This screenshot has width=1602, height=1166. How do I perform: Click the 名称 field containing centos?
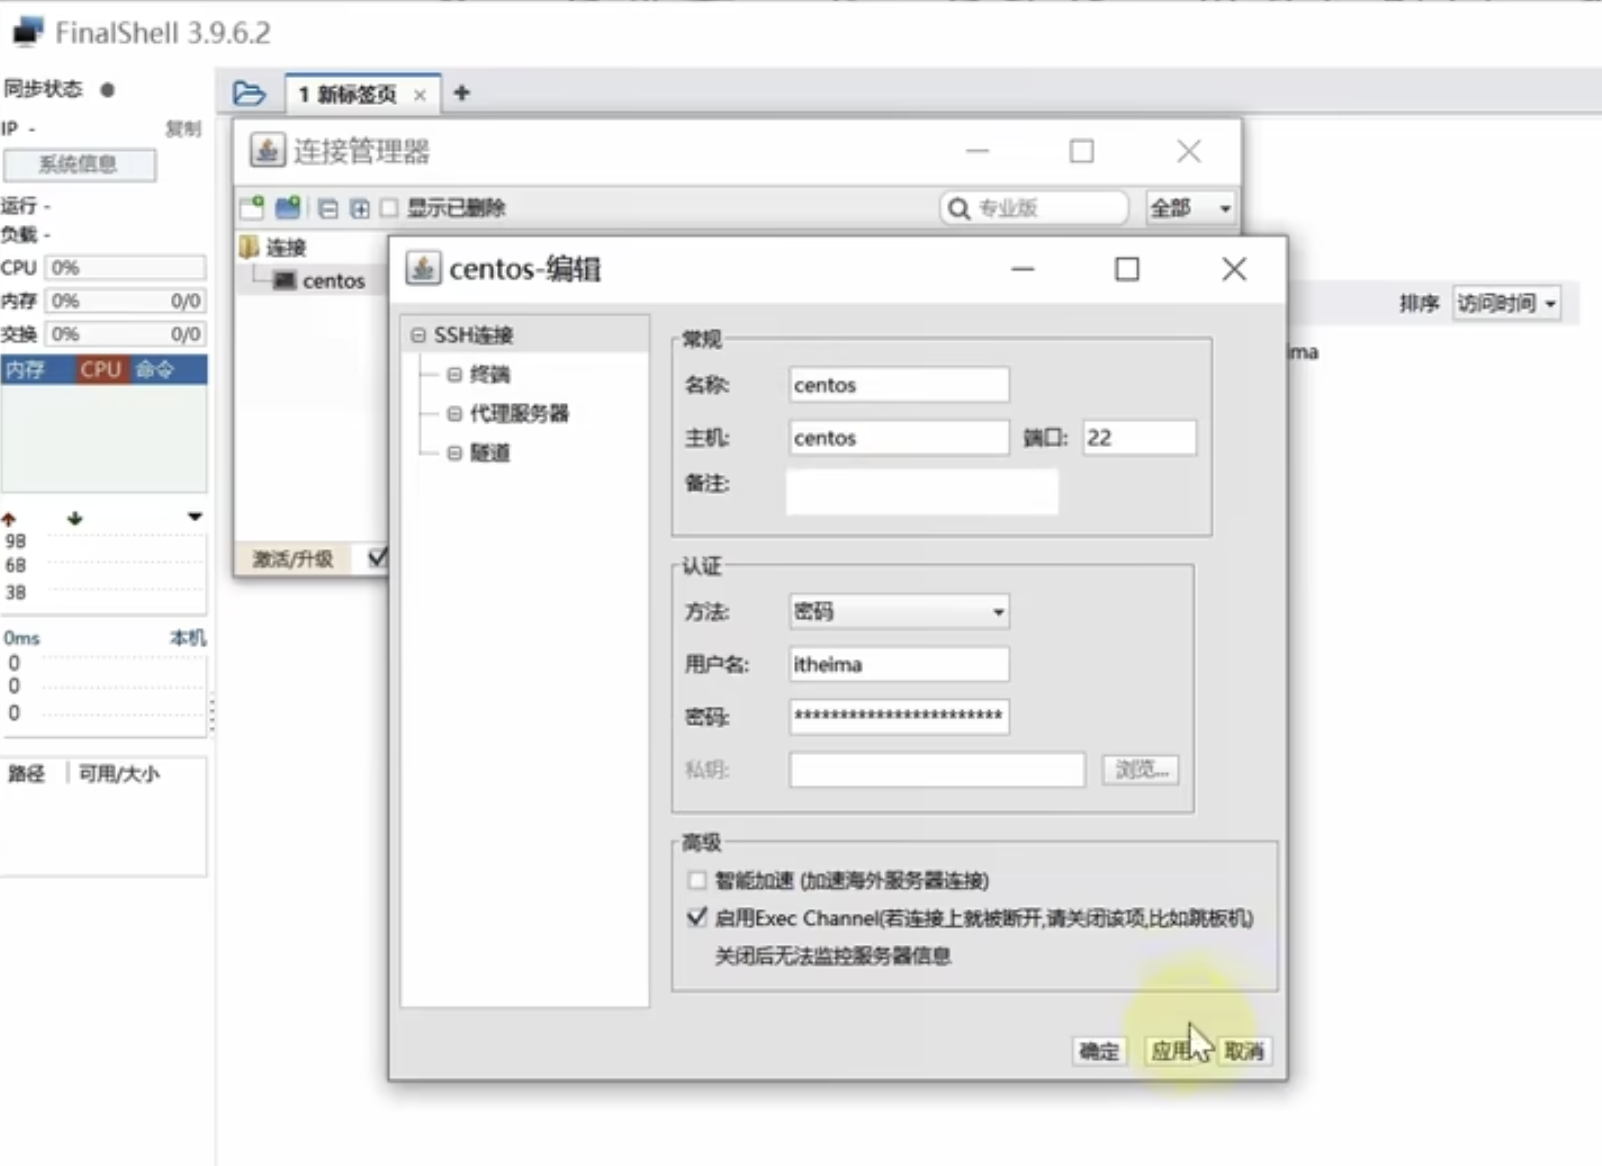[x=899, y=385]
